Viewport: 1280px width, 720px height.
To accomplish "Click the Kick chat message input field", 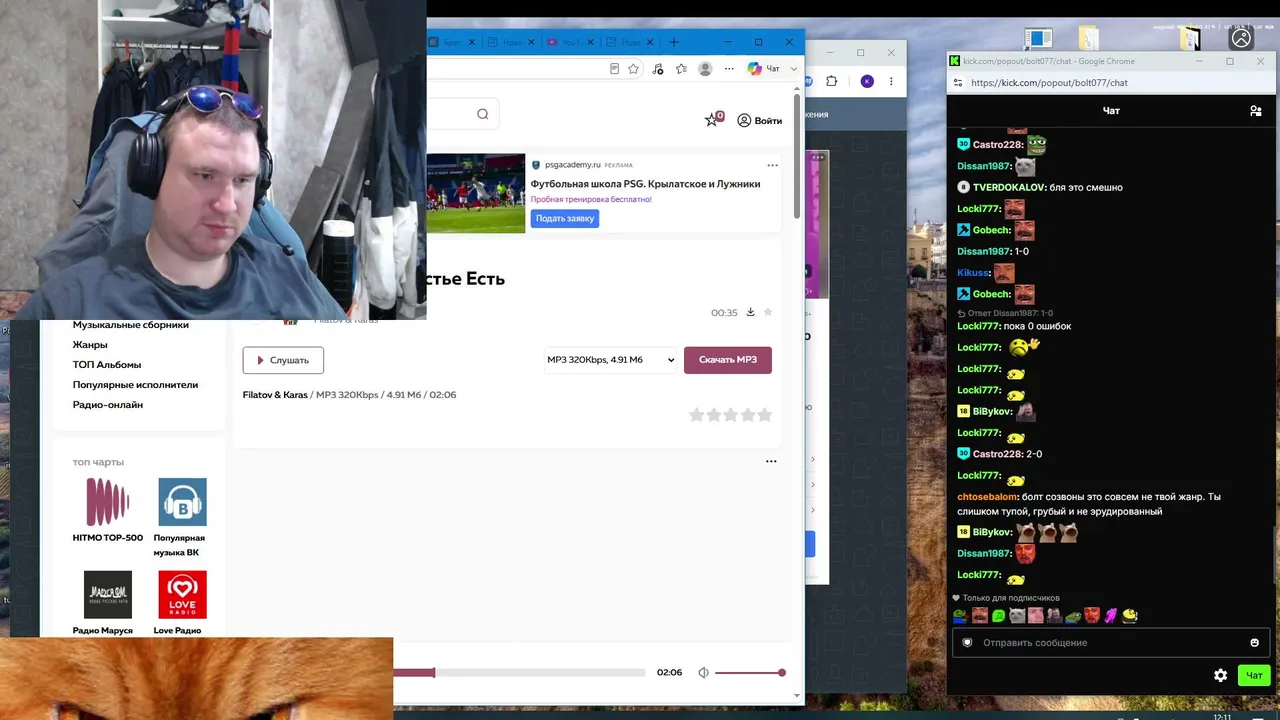I will [1110, 643].
